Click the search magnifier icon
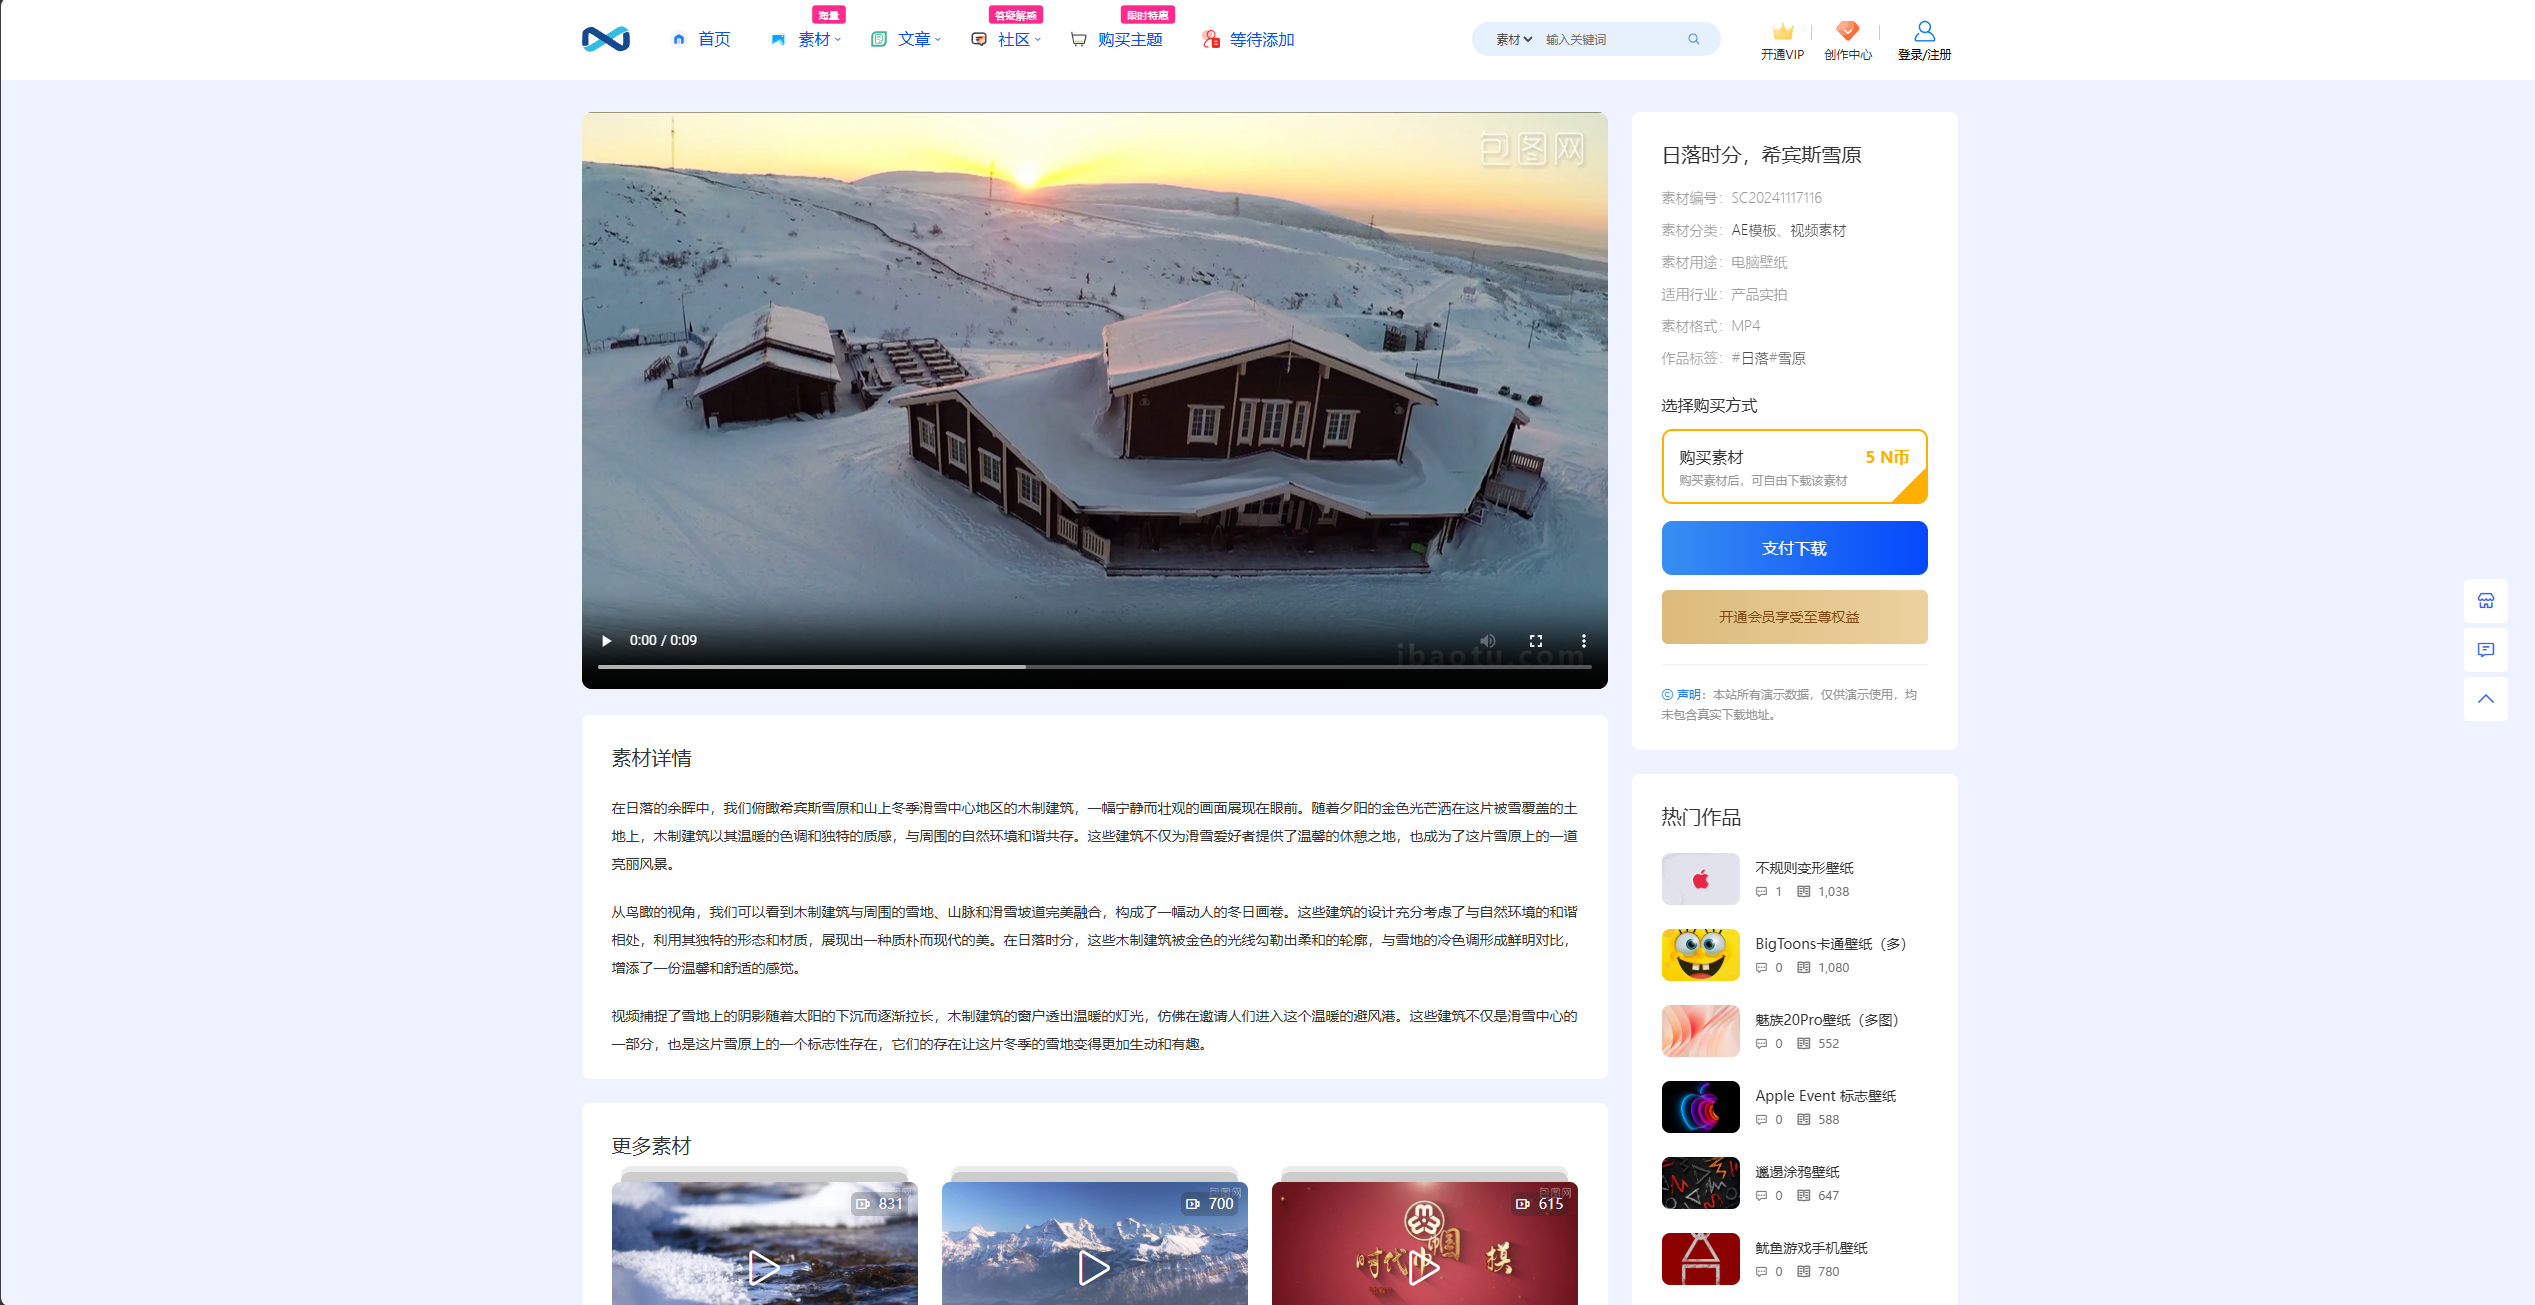This screenshot has height=1305, width=2535. pos(1694,39)
